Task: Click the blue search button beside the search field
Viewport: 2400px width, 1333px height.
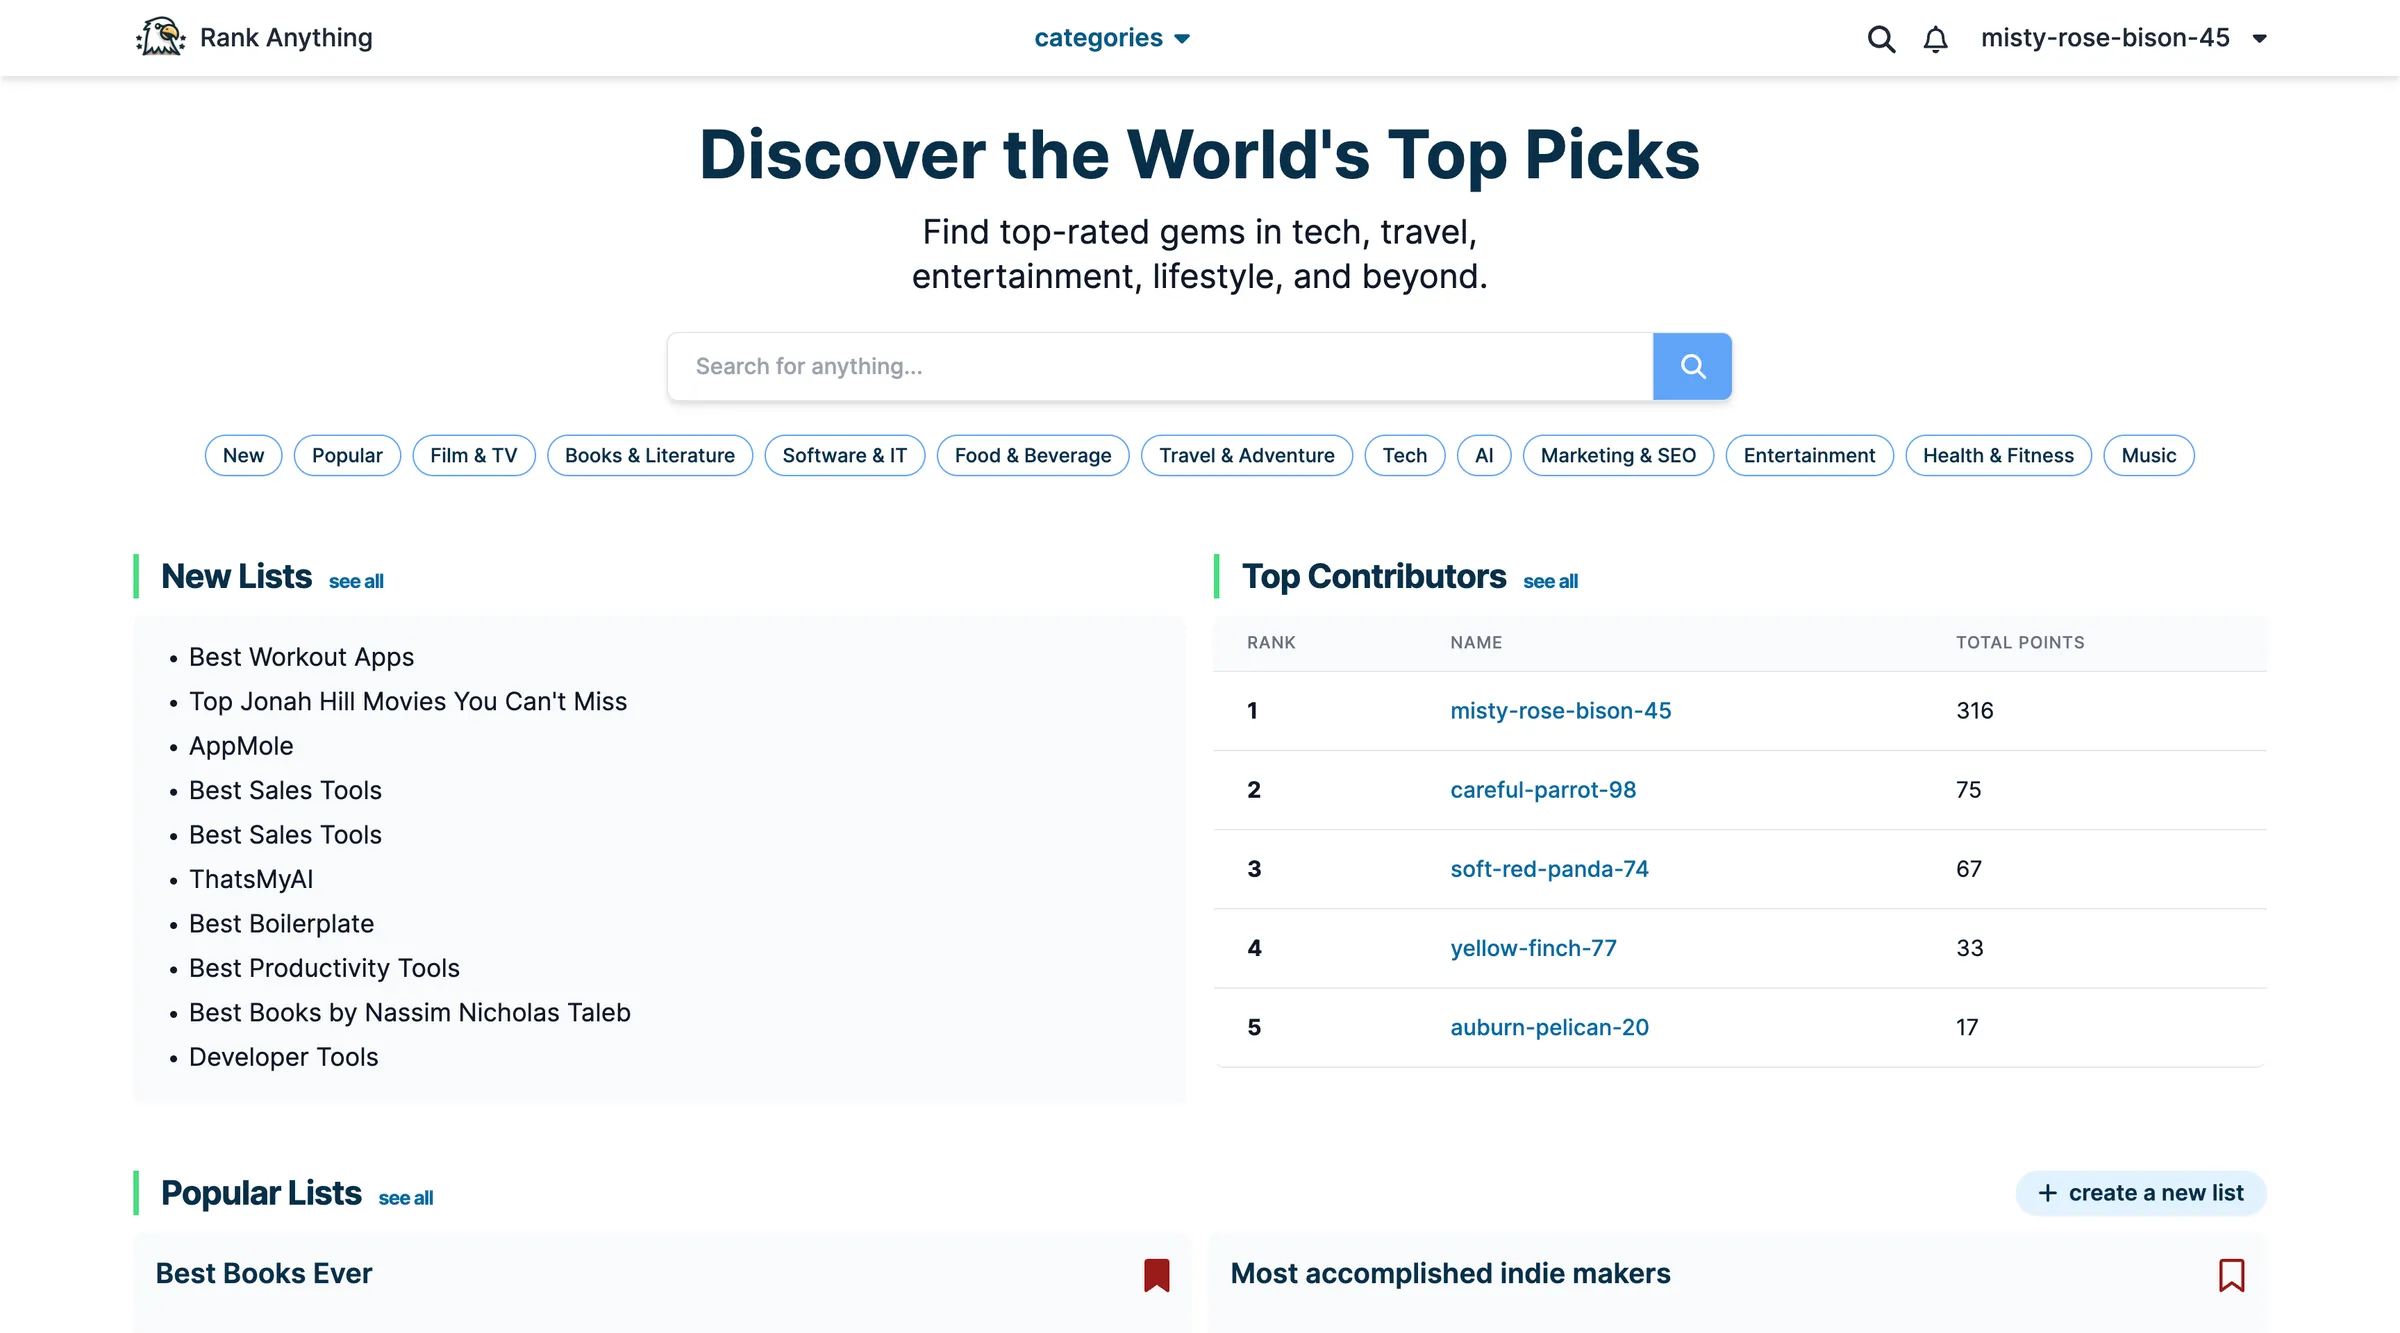Action: pyautogui.click(x=1692, y=366)
